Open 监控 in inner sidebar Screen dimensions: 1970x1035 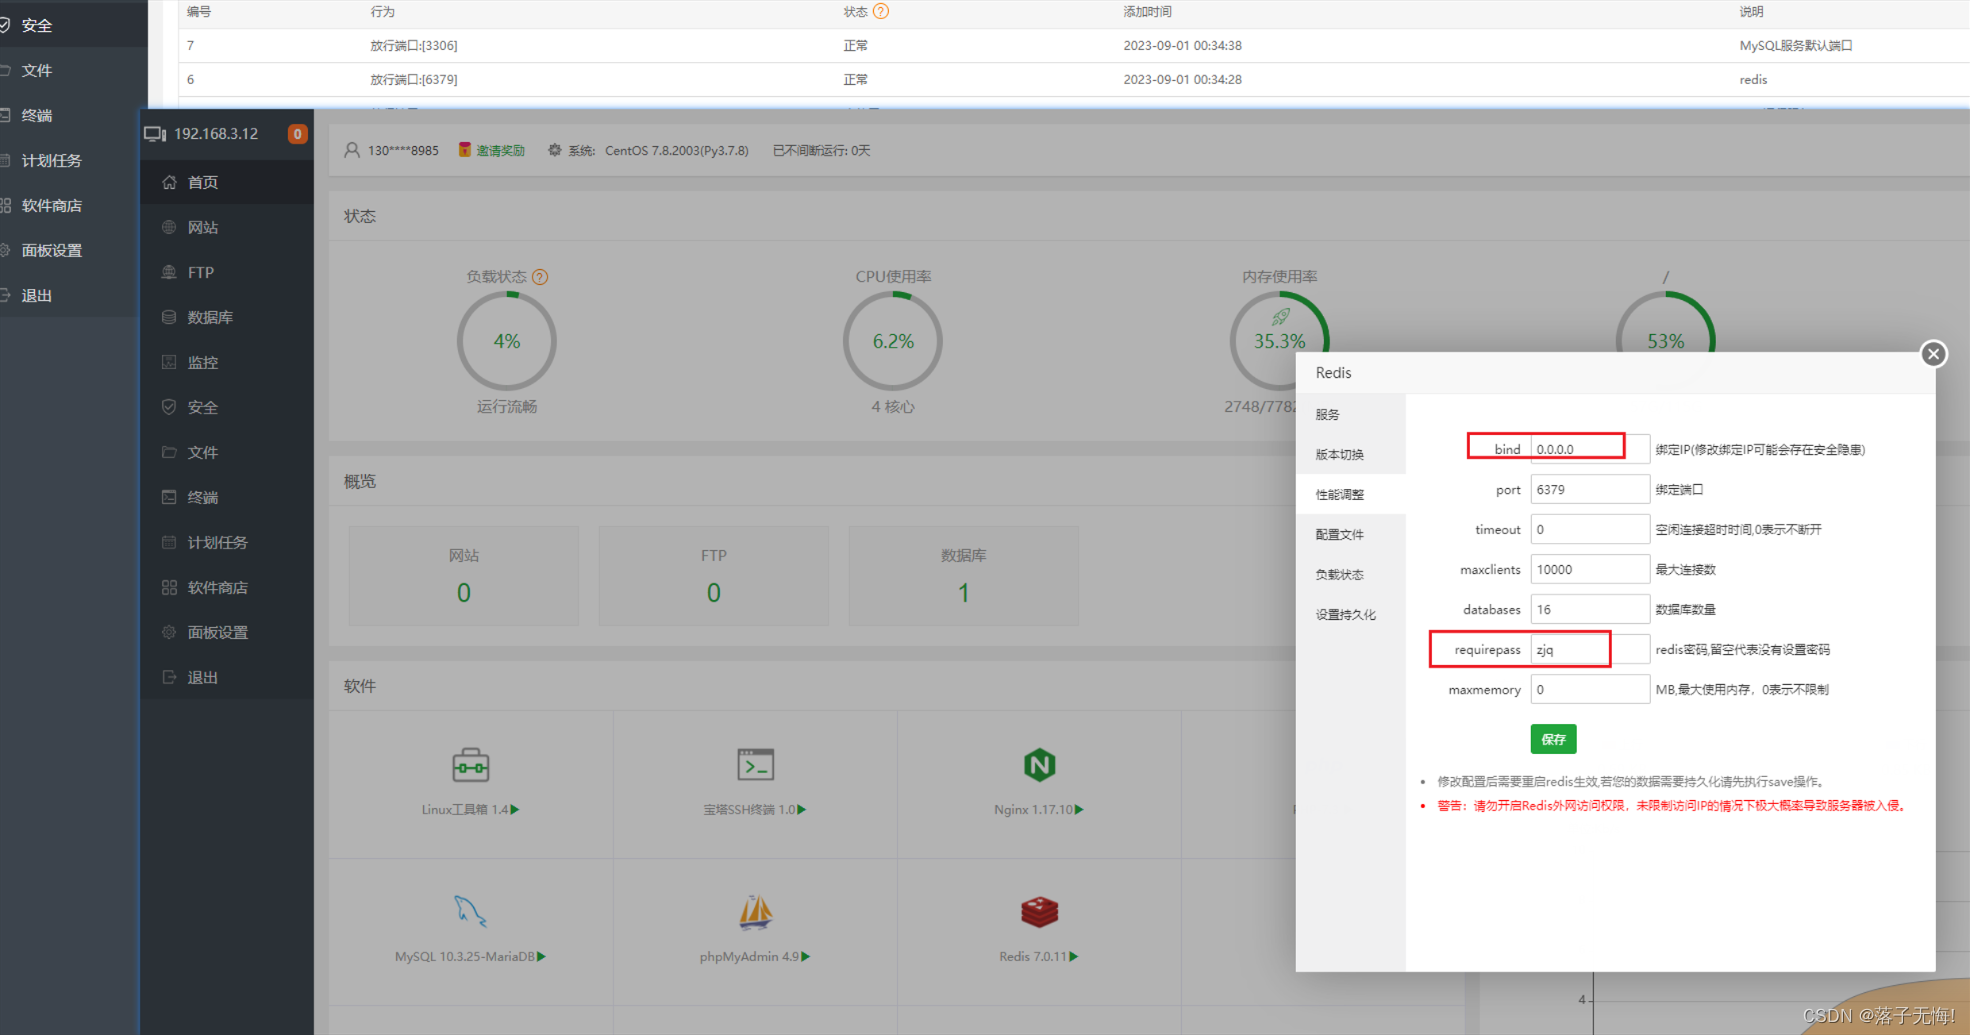coord(227,362)
